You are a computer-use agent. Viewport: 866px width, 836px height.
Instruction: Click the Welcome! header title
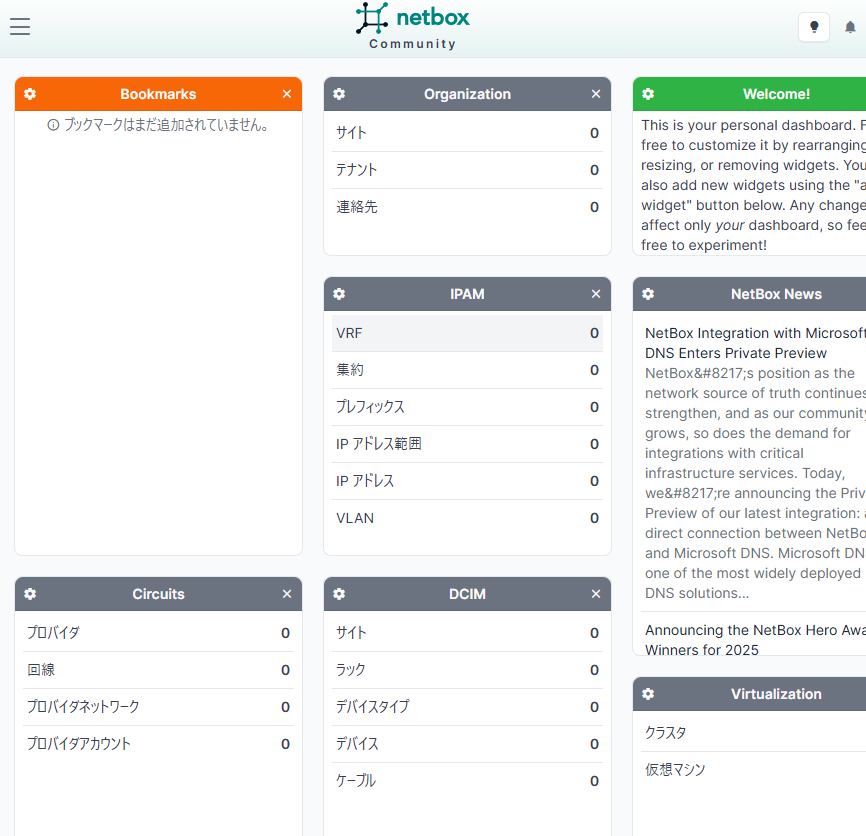[x=776, y=94]
